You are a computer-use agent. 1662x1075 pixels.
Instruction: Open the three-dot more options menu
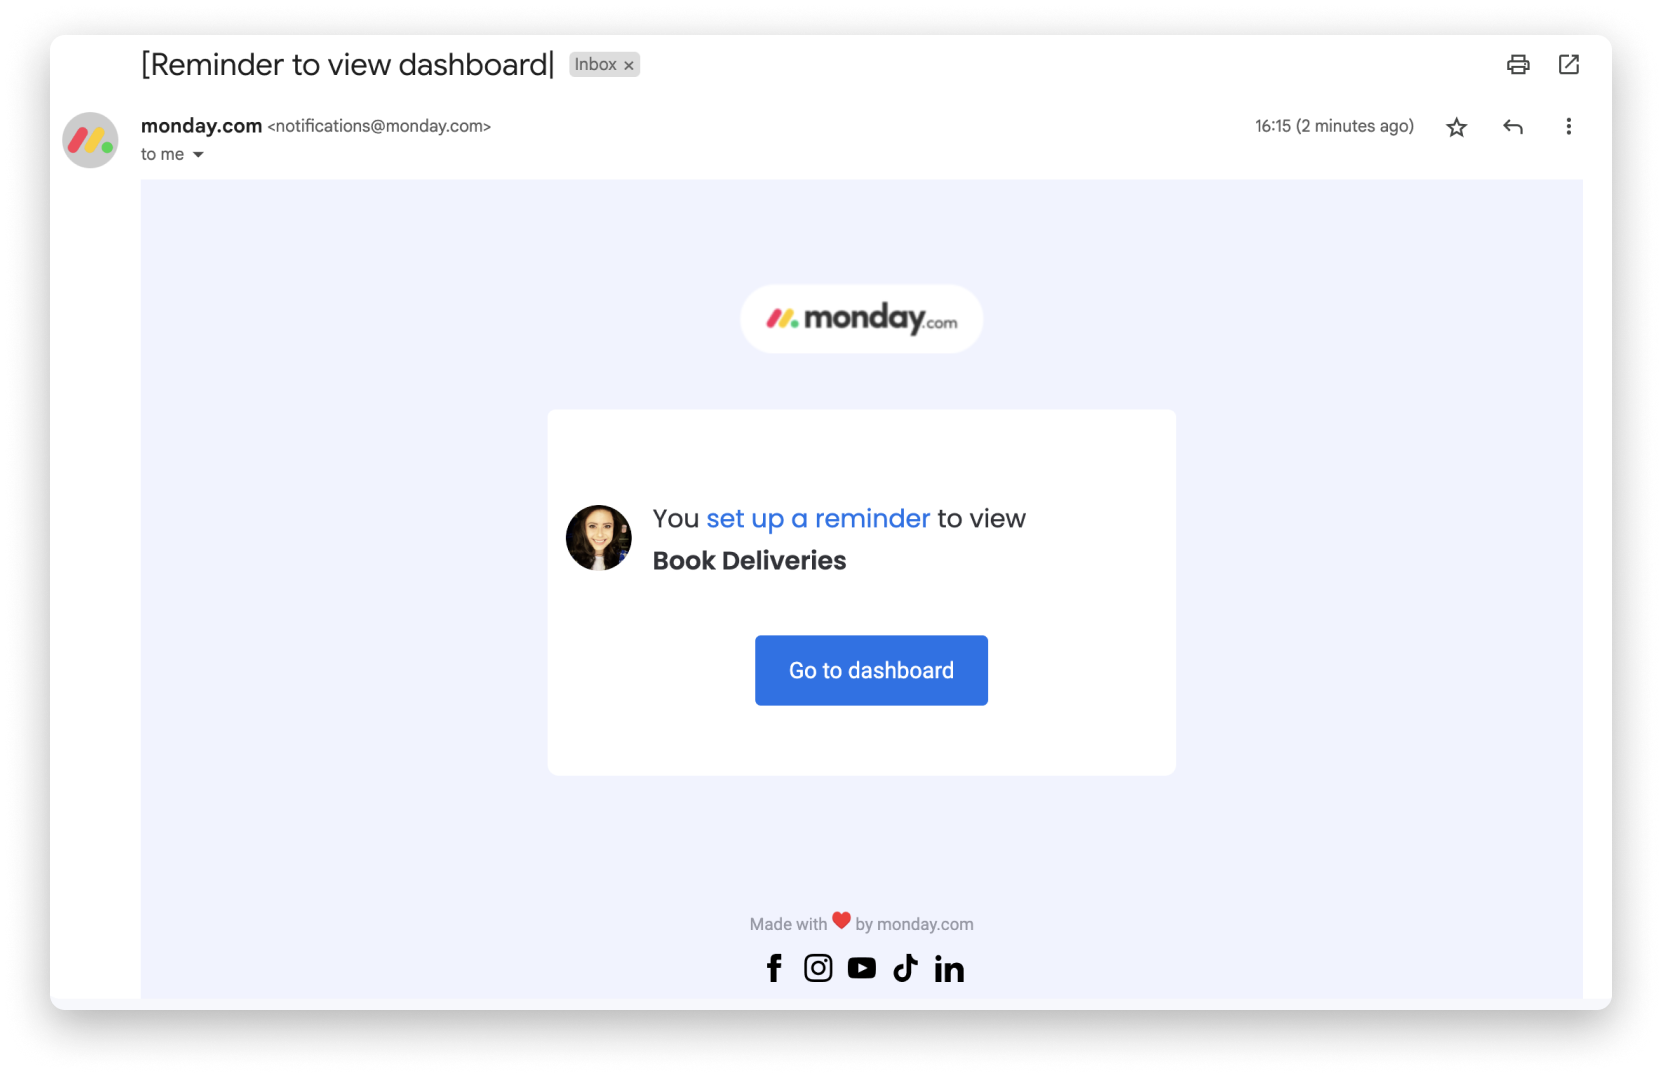[1568, 126]
